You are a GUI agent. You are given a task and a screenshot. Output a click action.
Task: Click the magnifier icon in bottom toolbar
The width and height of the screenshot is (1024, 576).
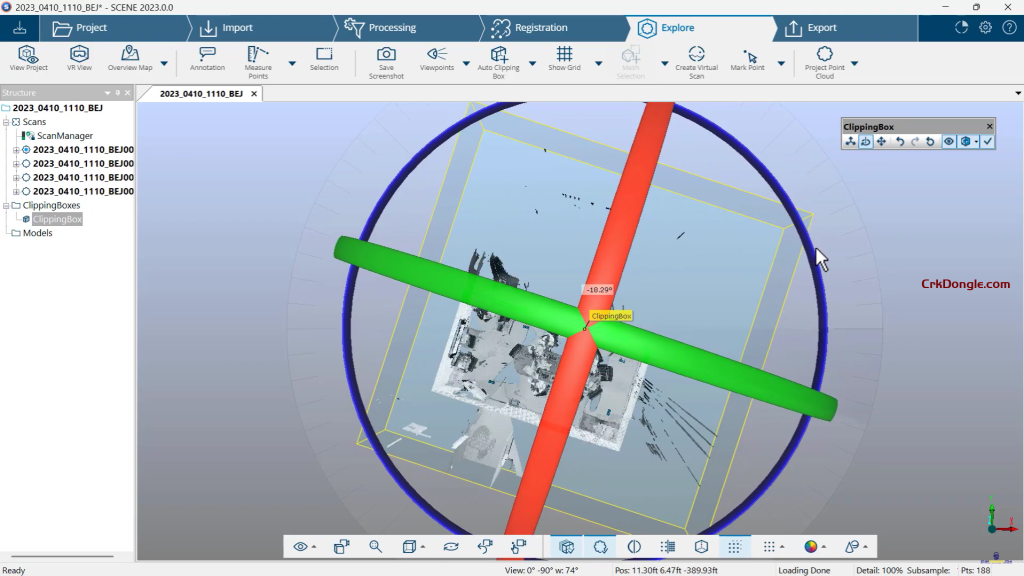click(x=375, y=547)
